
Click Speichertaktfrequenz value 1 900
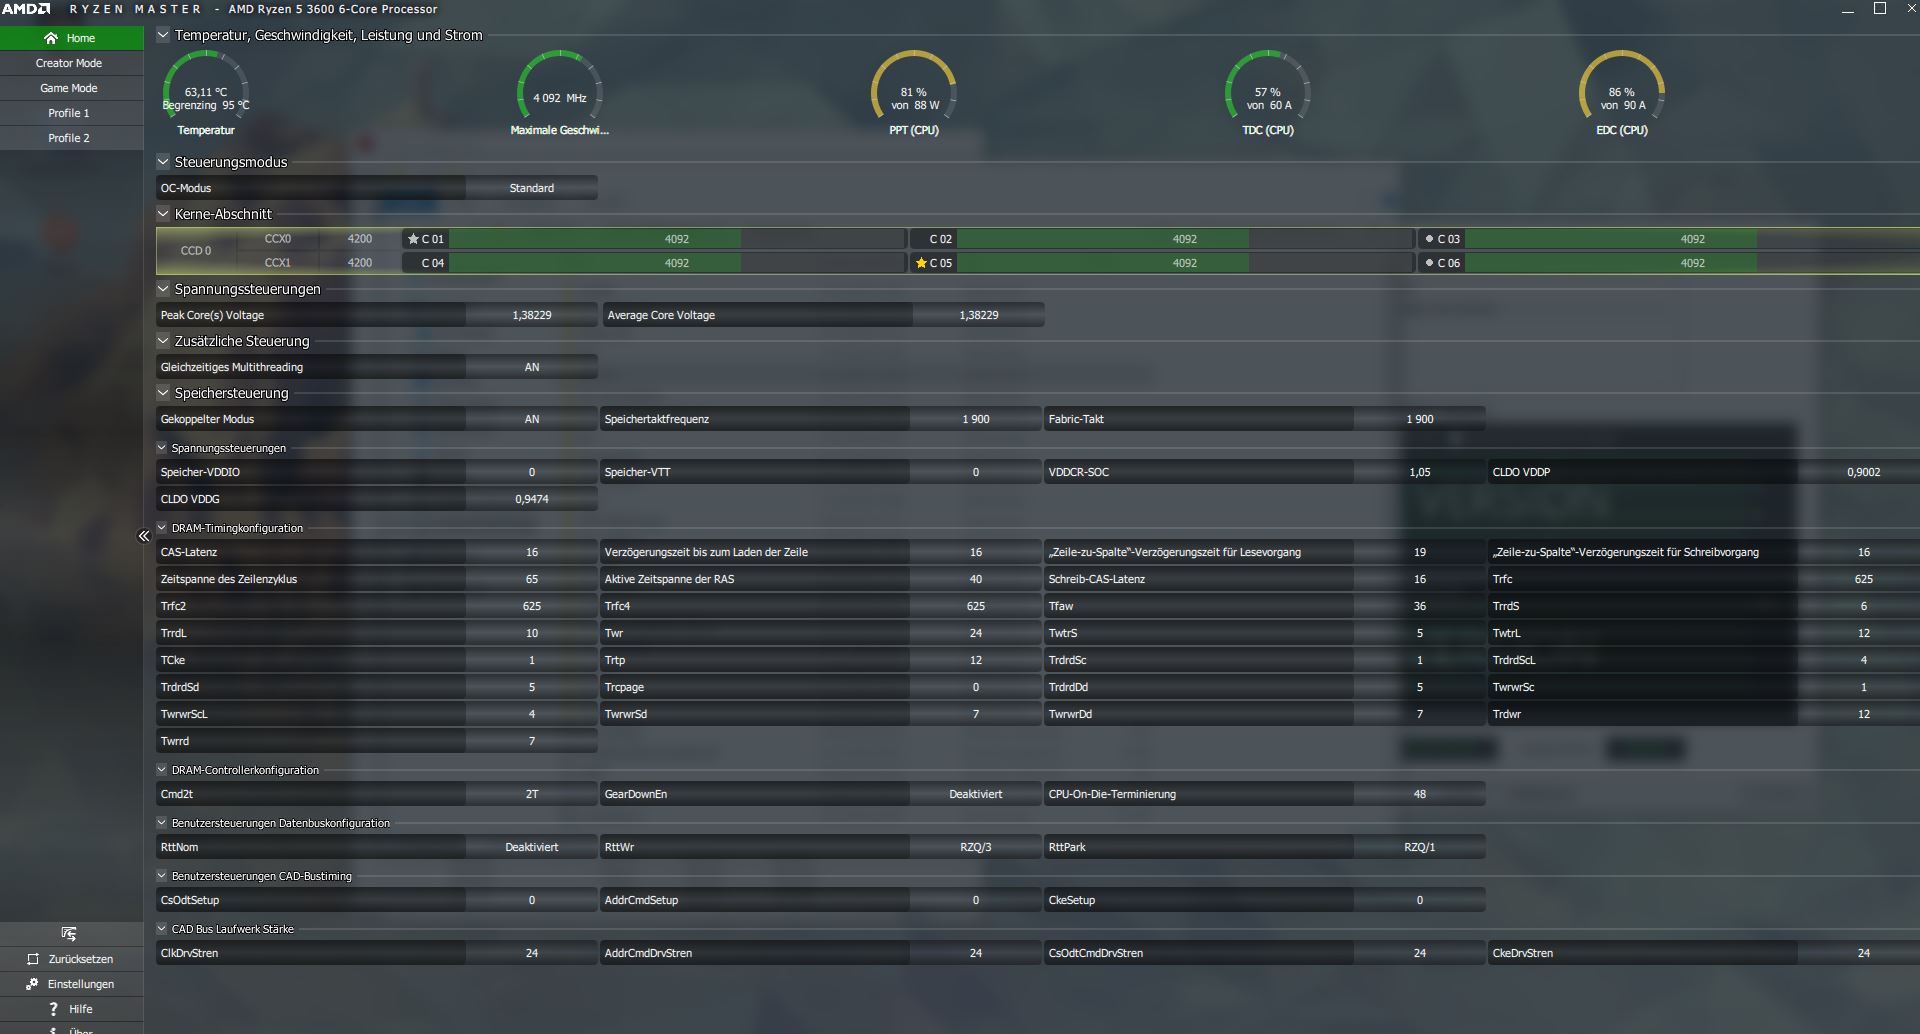pyautogui.click(x=976, y=419)
